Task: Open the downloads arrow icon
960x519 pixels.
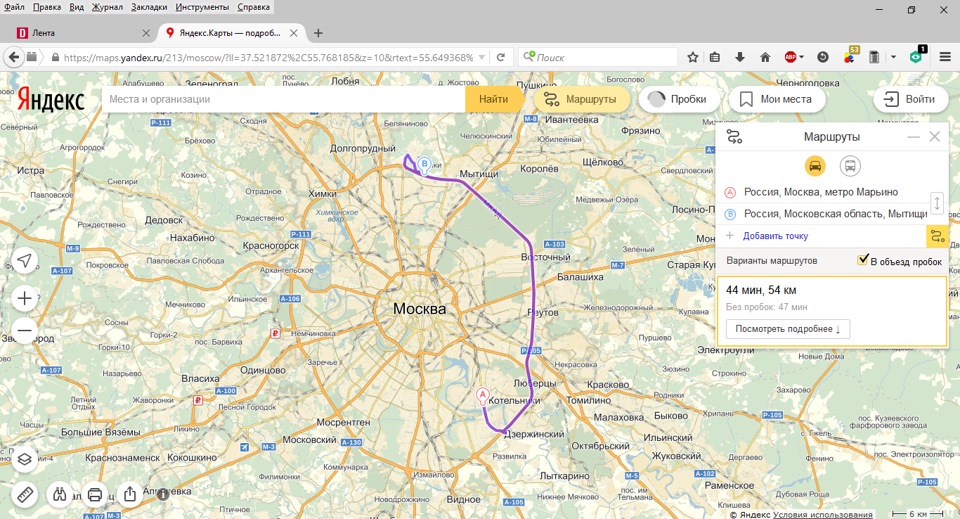Action: pos(740,57)
